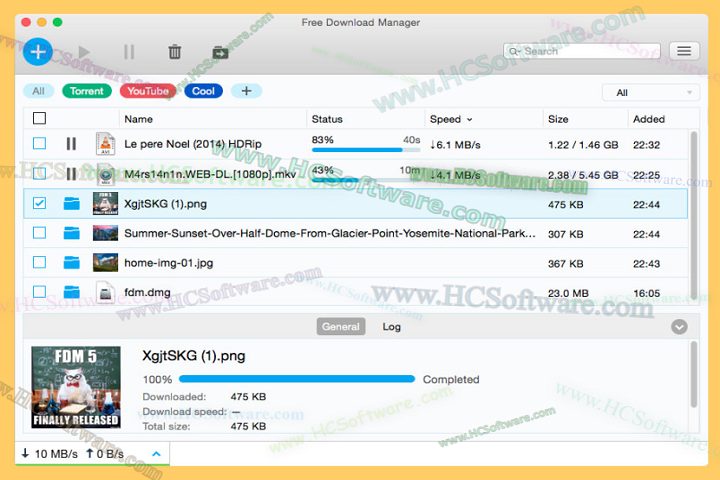Switch to the General tab
The height and width of the screenshot is (480, 720).
click(x=341, y=327)
